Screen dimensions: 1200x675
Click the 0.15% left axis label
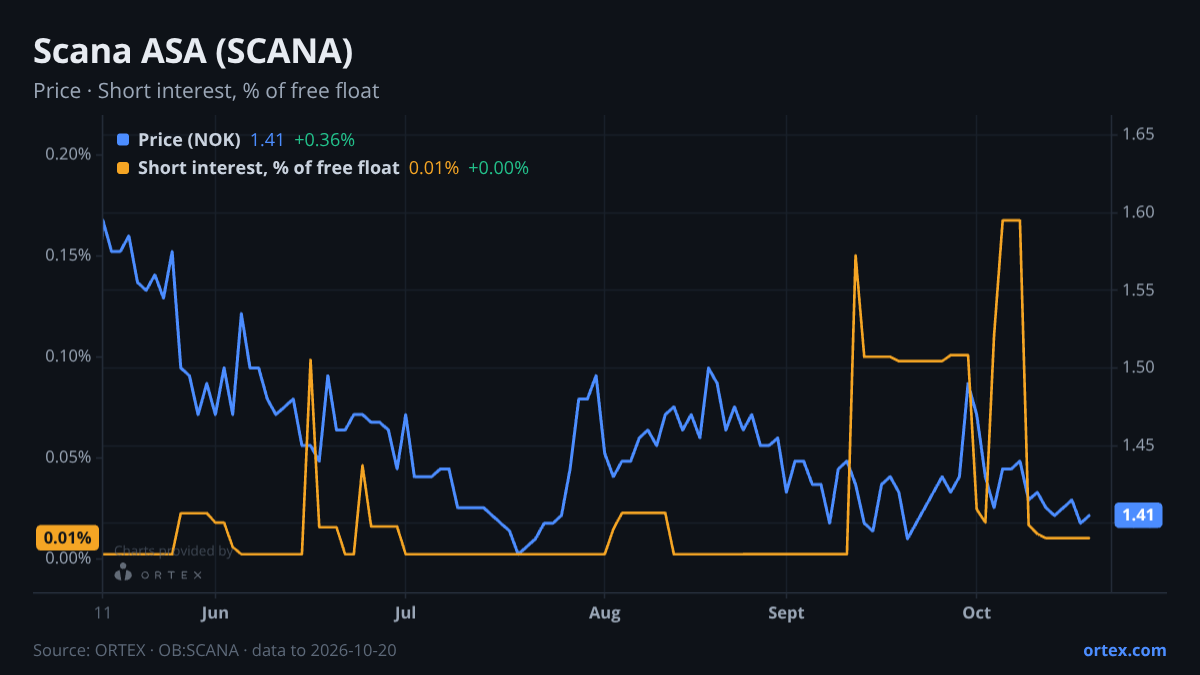69,255
